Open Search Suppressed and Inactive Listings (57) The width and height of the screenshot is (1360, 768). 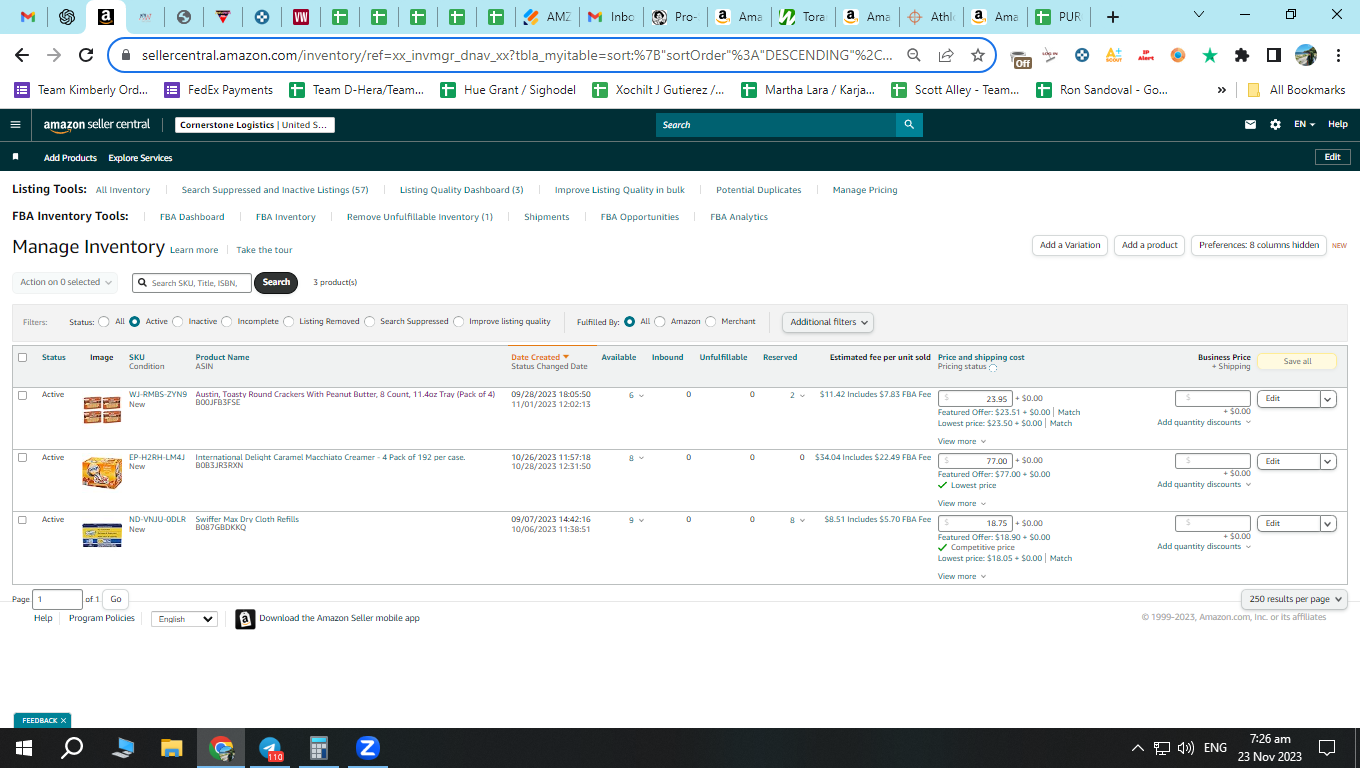point(275,190)
